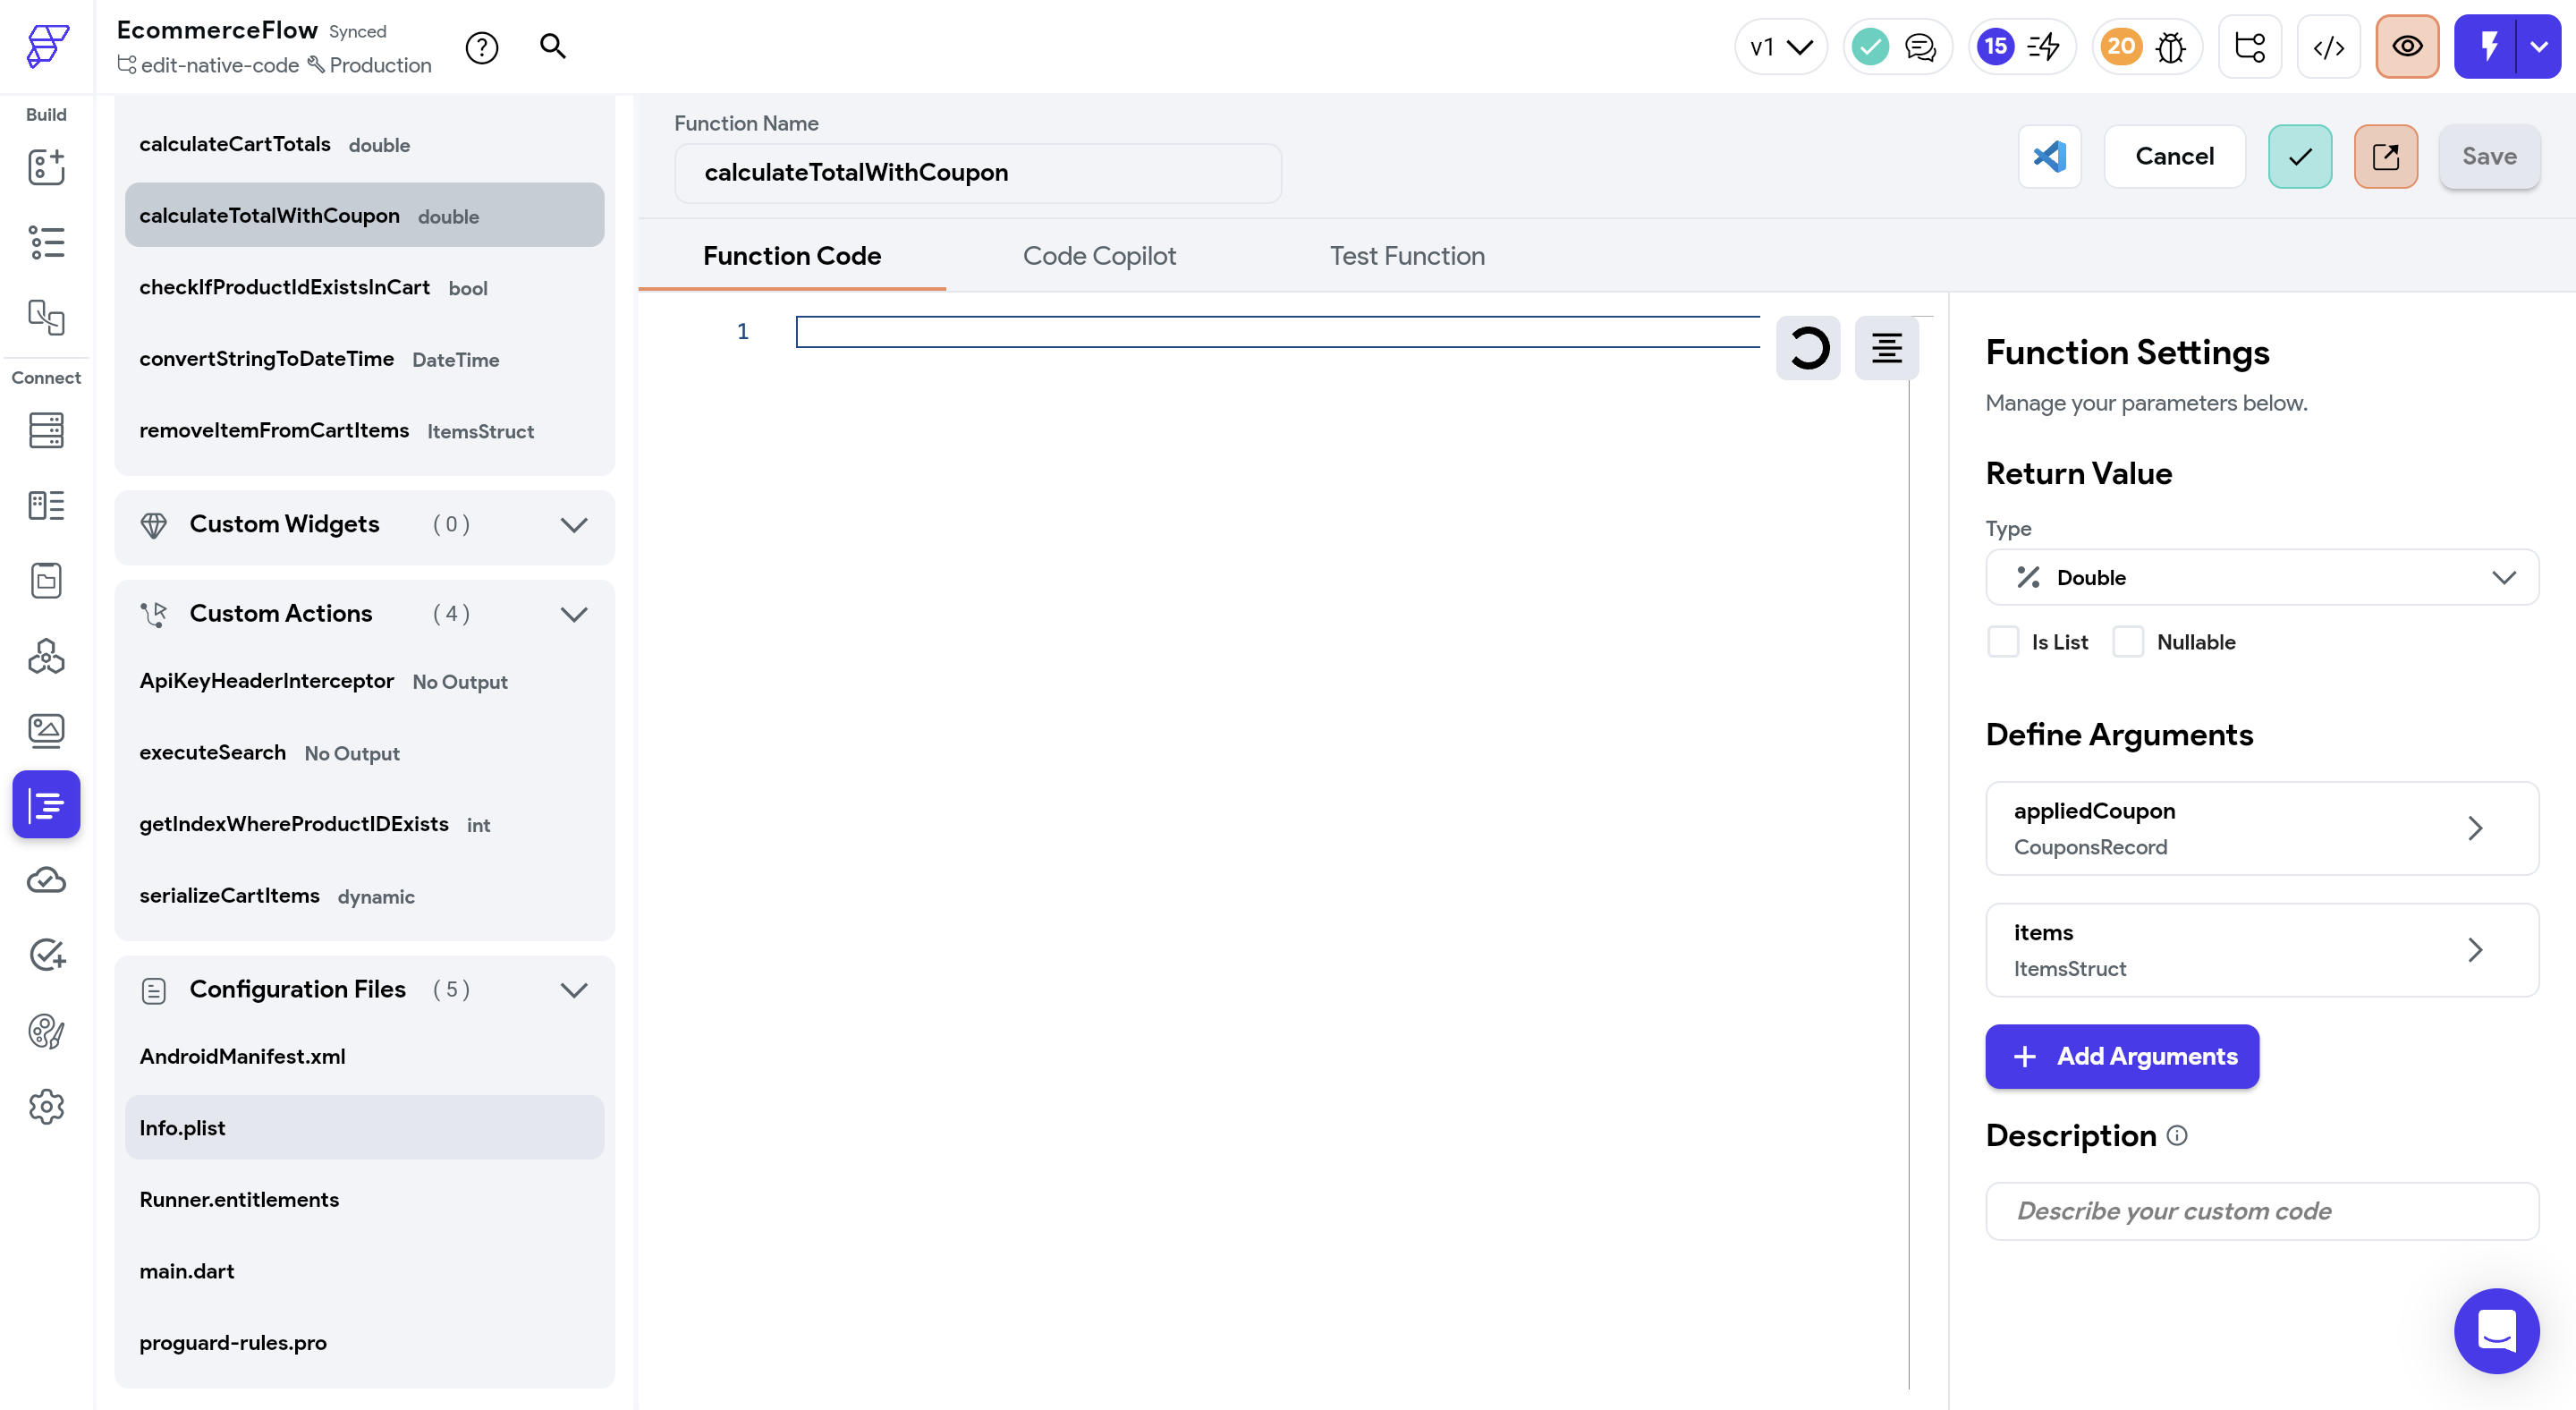Viewport: 2576px width, 1410px height.
Task: Switch to the Code Copilot tab
Action: [x=1099, y=256]
